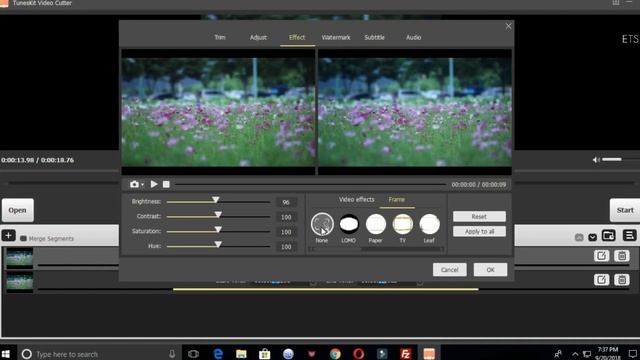Choose the TV frame style

pyautogui.click(x=402, y=224)
